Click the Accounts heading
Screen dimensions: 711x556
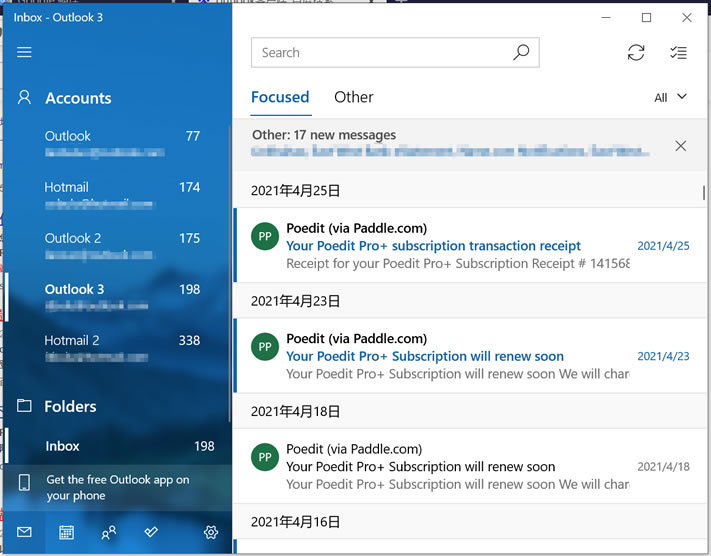coord(78,98)
